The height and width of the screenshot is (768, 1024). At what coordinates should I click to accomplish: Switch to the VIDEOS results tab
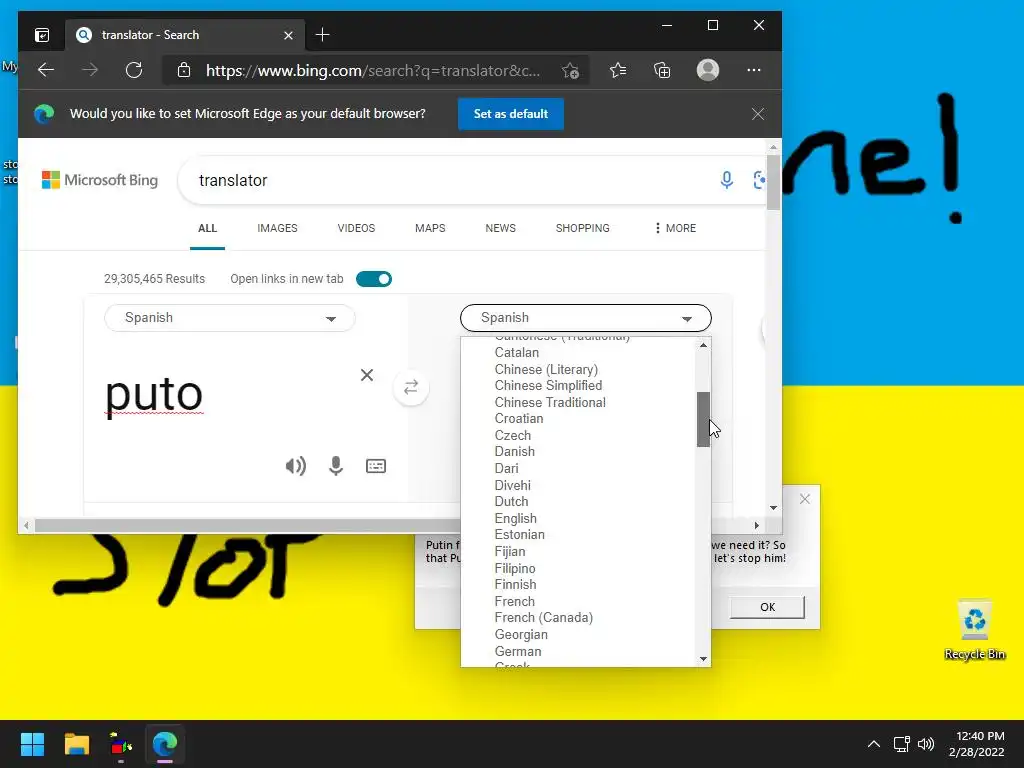[356, 228]
